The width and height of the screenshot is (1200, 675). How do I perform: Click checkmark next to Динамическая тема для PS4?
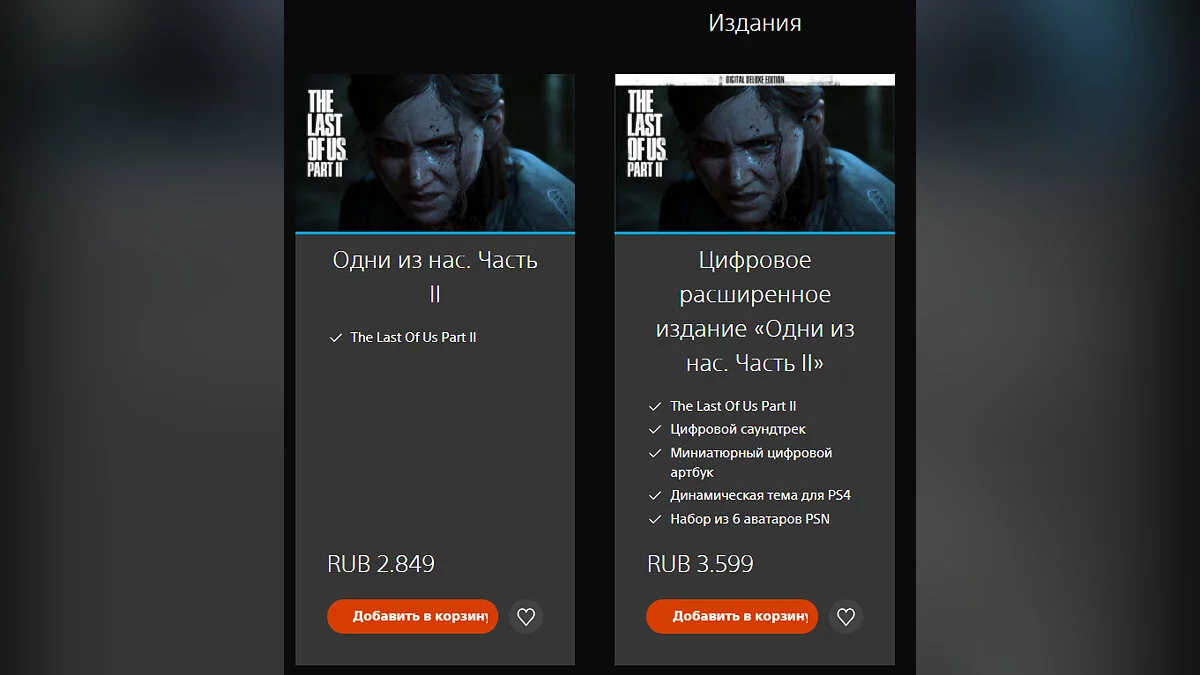[655, 495]
